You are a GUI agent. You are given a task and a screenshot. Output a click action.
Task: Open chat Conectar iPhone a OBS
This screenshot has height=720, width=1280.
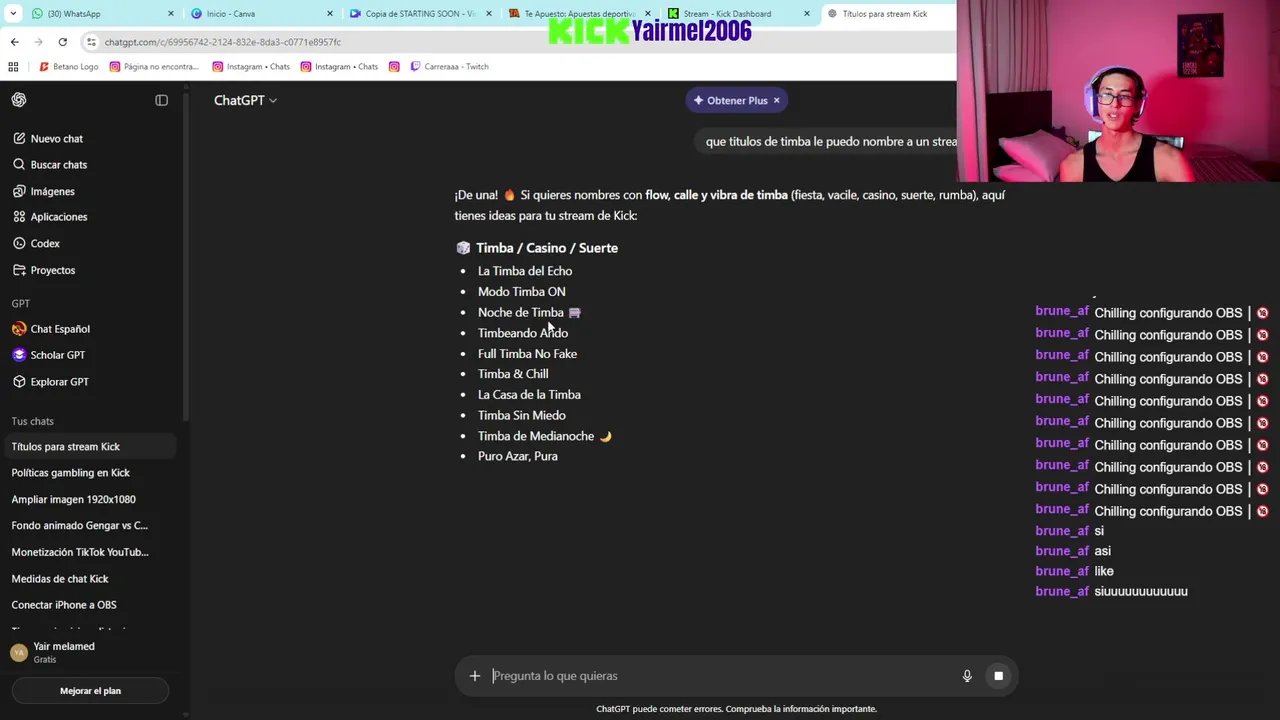pyautogui.click(x=90, y=605)
